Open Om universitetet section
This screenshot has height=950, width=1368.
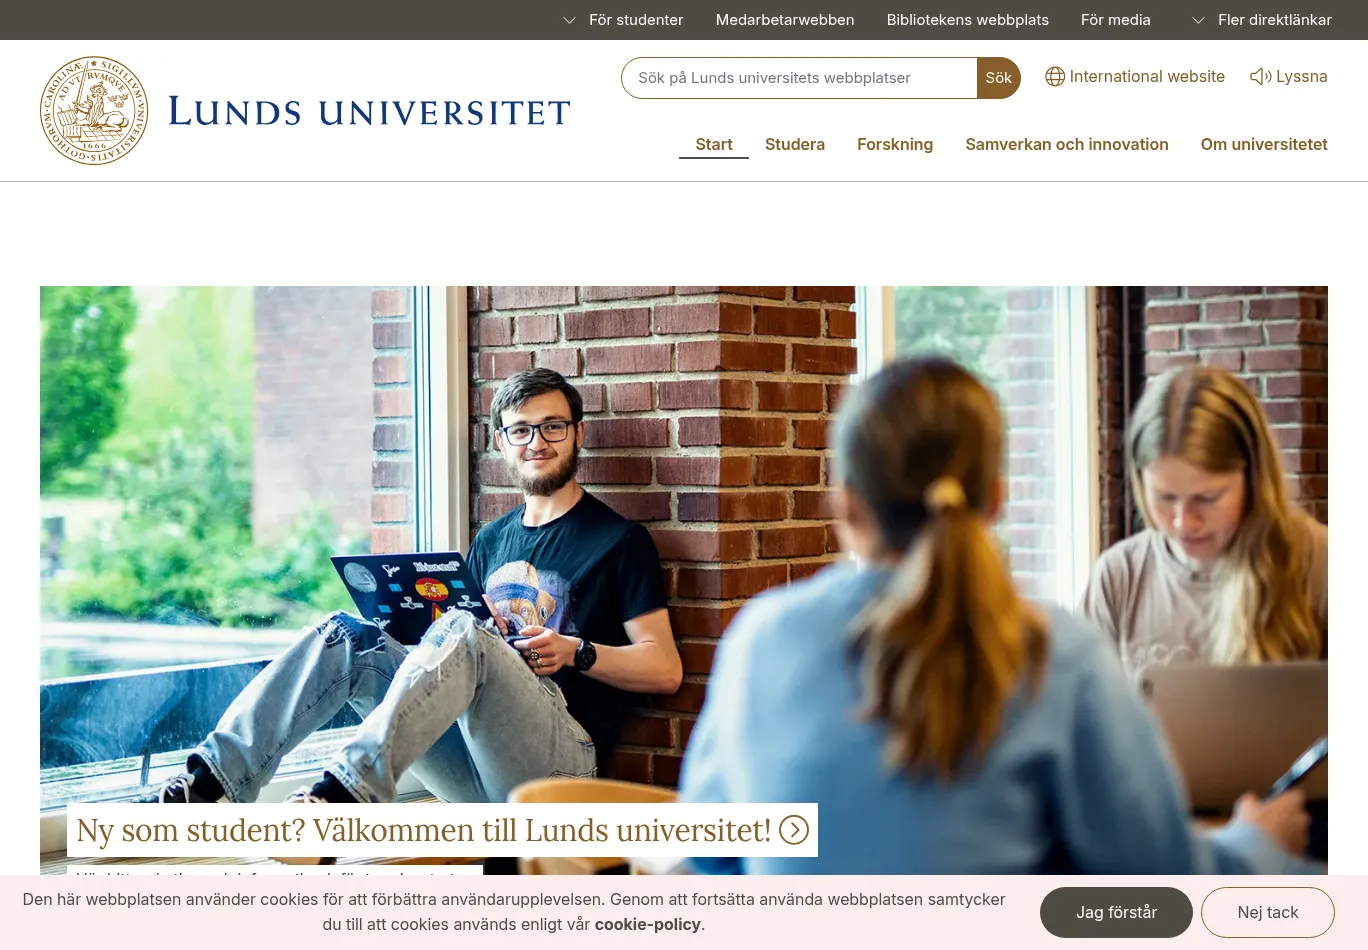[1264, 144]
